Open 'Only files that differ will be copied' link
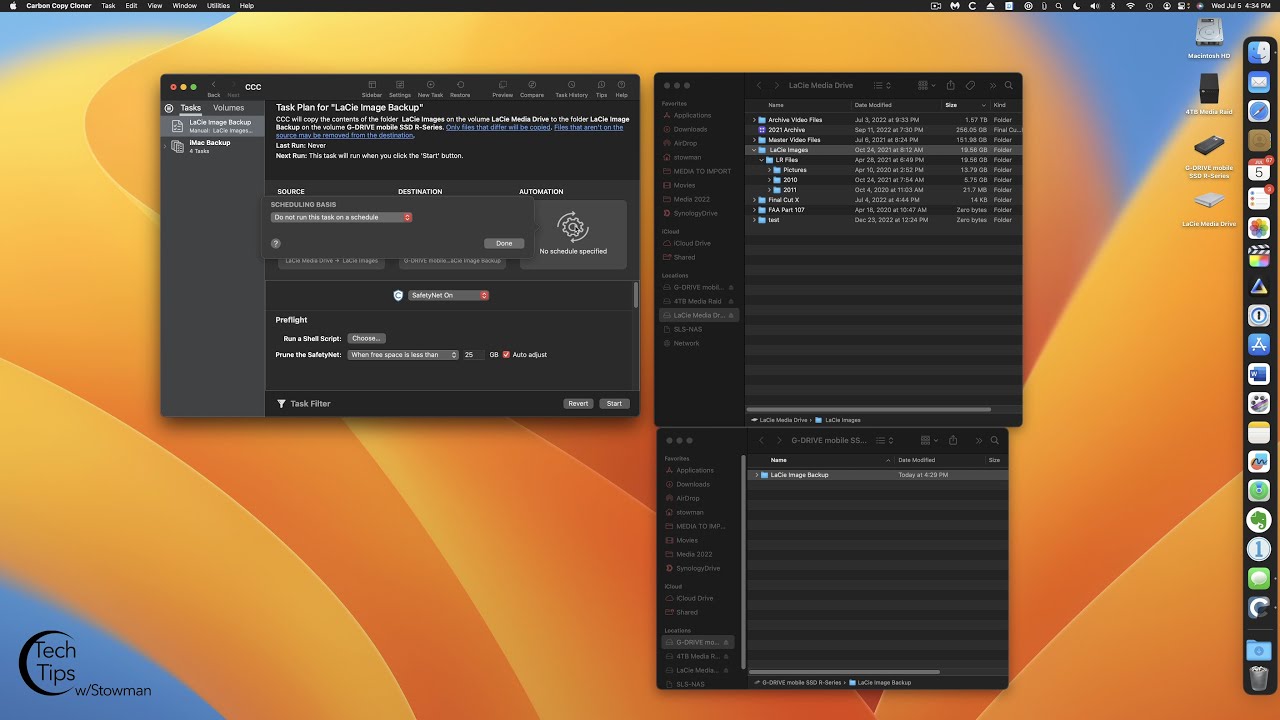 [498, 127]
